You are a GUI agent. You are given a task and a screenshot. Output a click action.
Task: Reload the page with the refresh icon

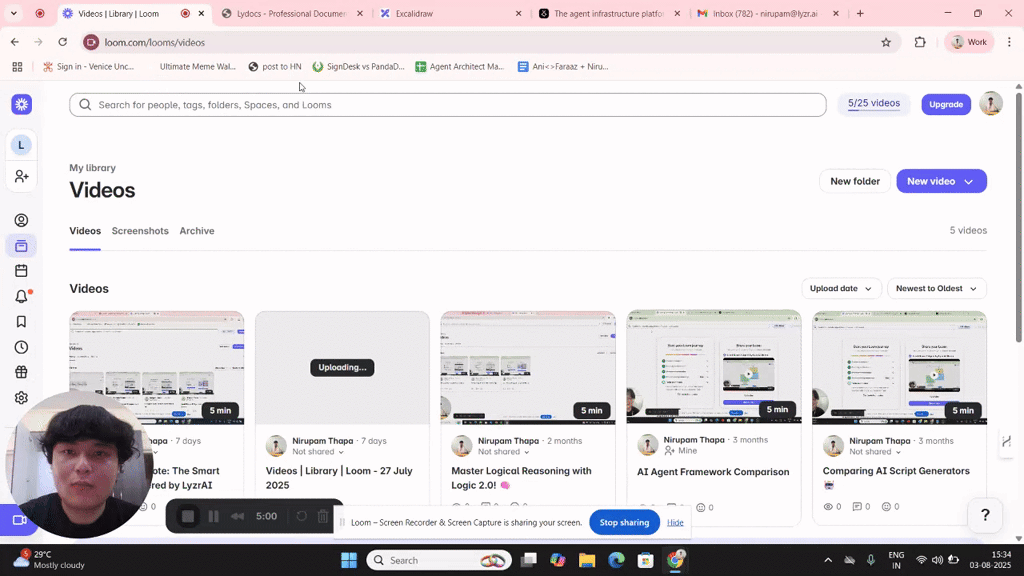(x=63, y=42)
